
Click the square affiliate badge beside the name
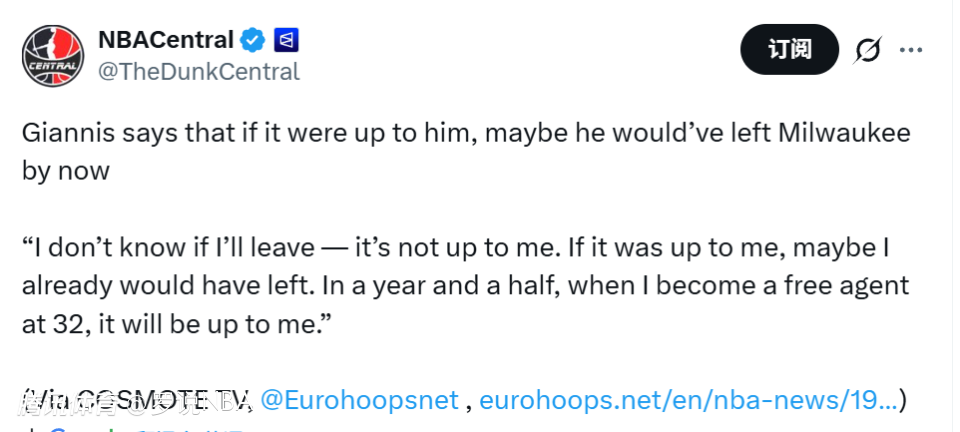286,41
